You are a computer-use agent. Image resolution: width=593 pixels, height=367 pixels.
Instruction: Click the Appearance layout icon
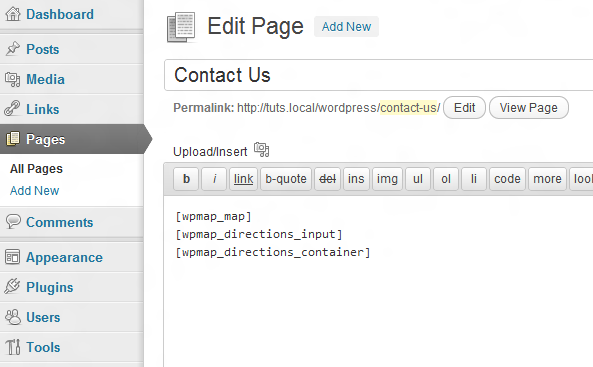(x=12, y=257)
